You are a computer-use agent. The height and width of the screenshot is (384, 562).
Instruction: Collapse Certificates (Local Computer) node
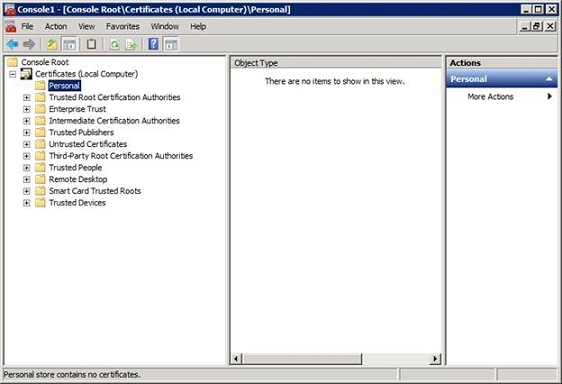pyautogui.click(x=13, y=74)
